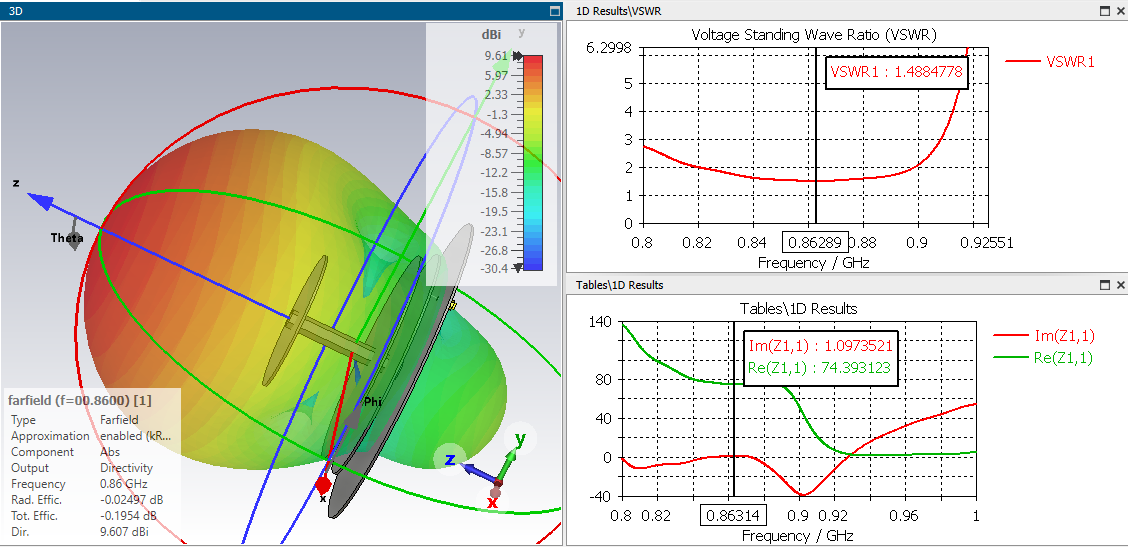Viewport: 1128px width, 547px height.
Task: Click the Component Abs value
Action: pyautogui.click(x=109, y=452)
